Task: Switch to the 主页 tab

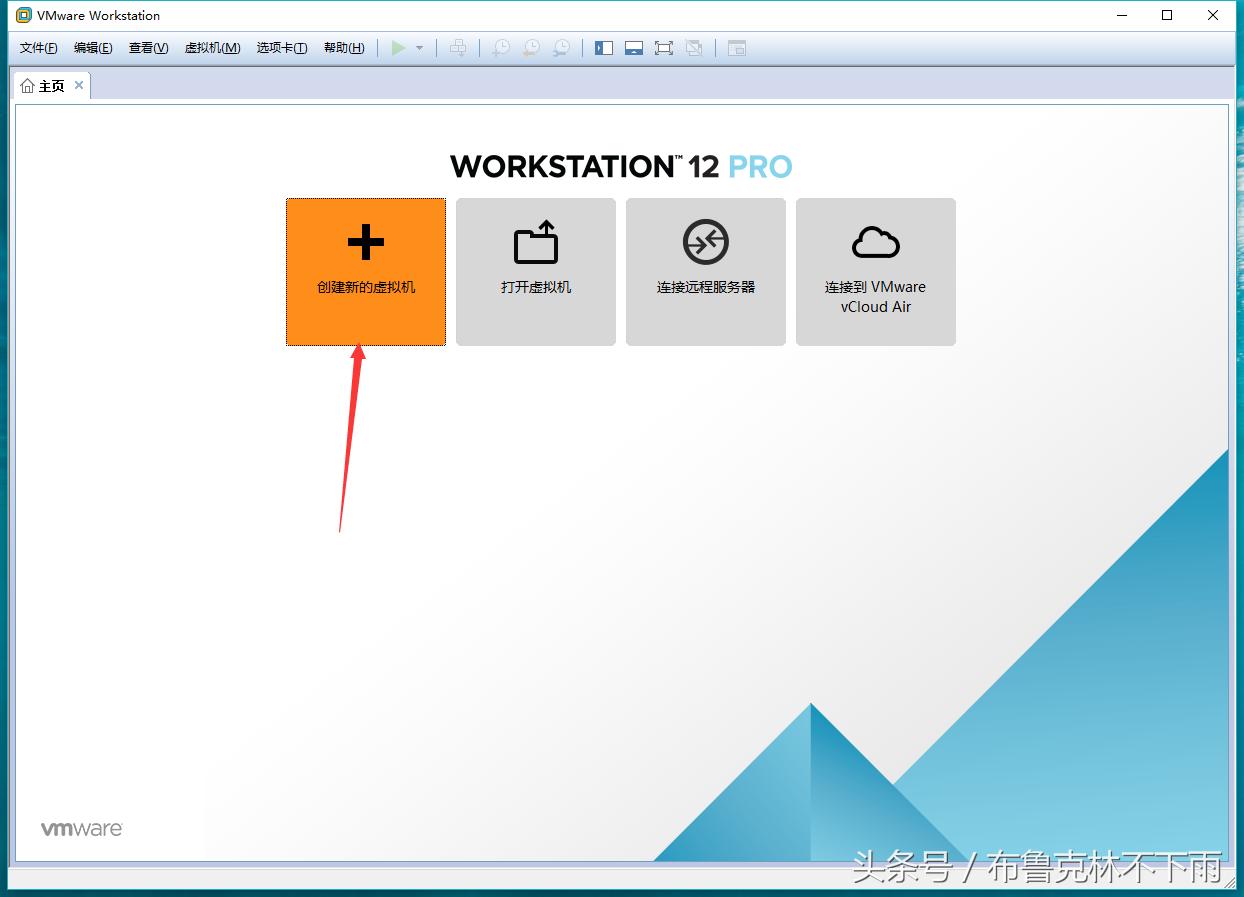Action: pos(52,85)
